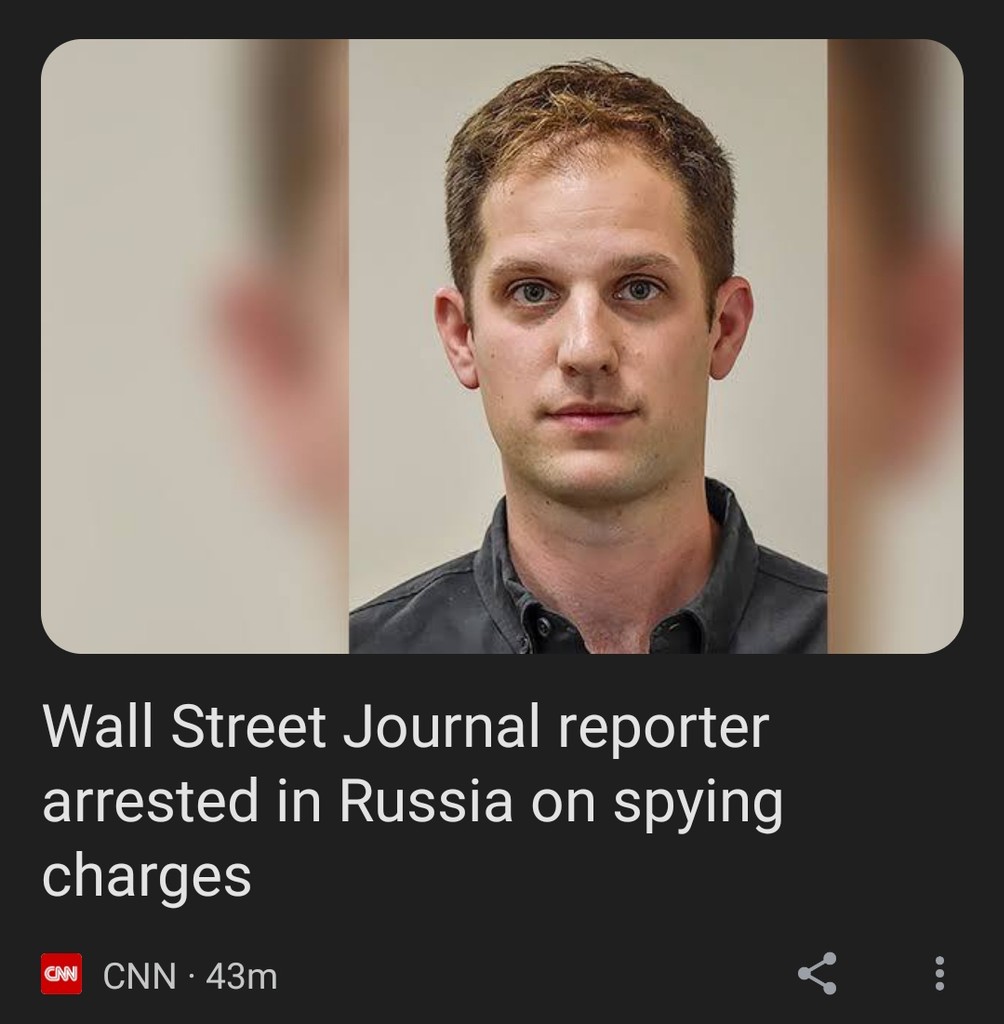
Task: Share this CNN story via the share button
Action: point(817,973)
